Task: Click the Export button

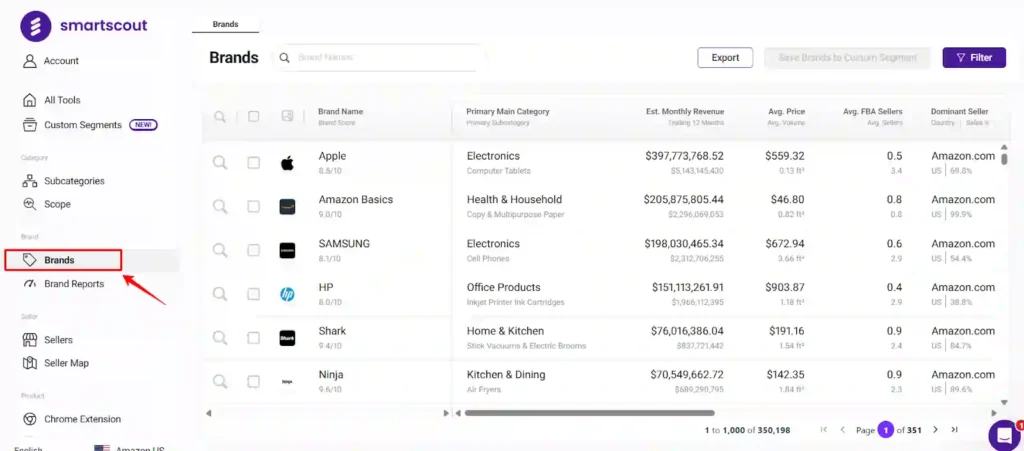Action: point(725,57)
